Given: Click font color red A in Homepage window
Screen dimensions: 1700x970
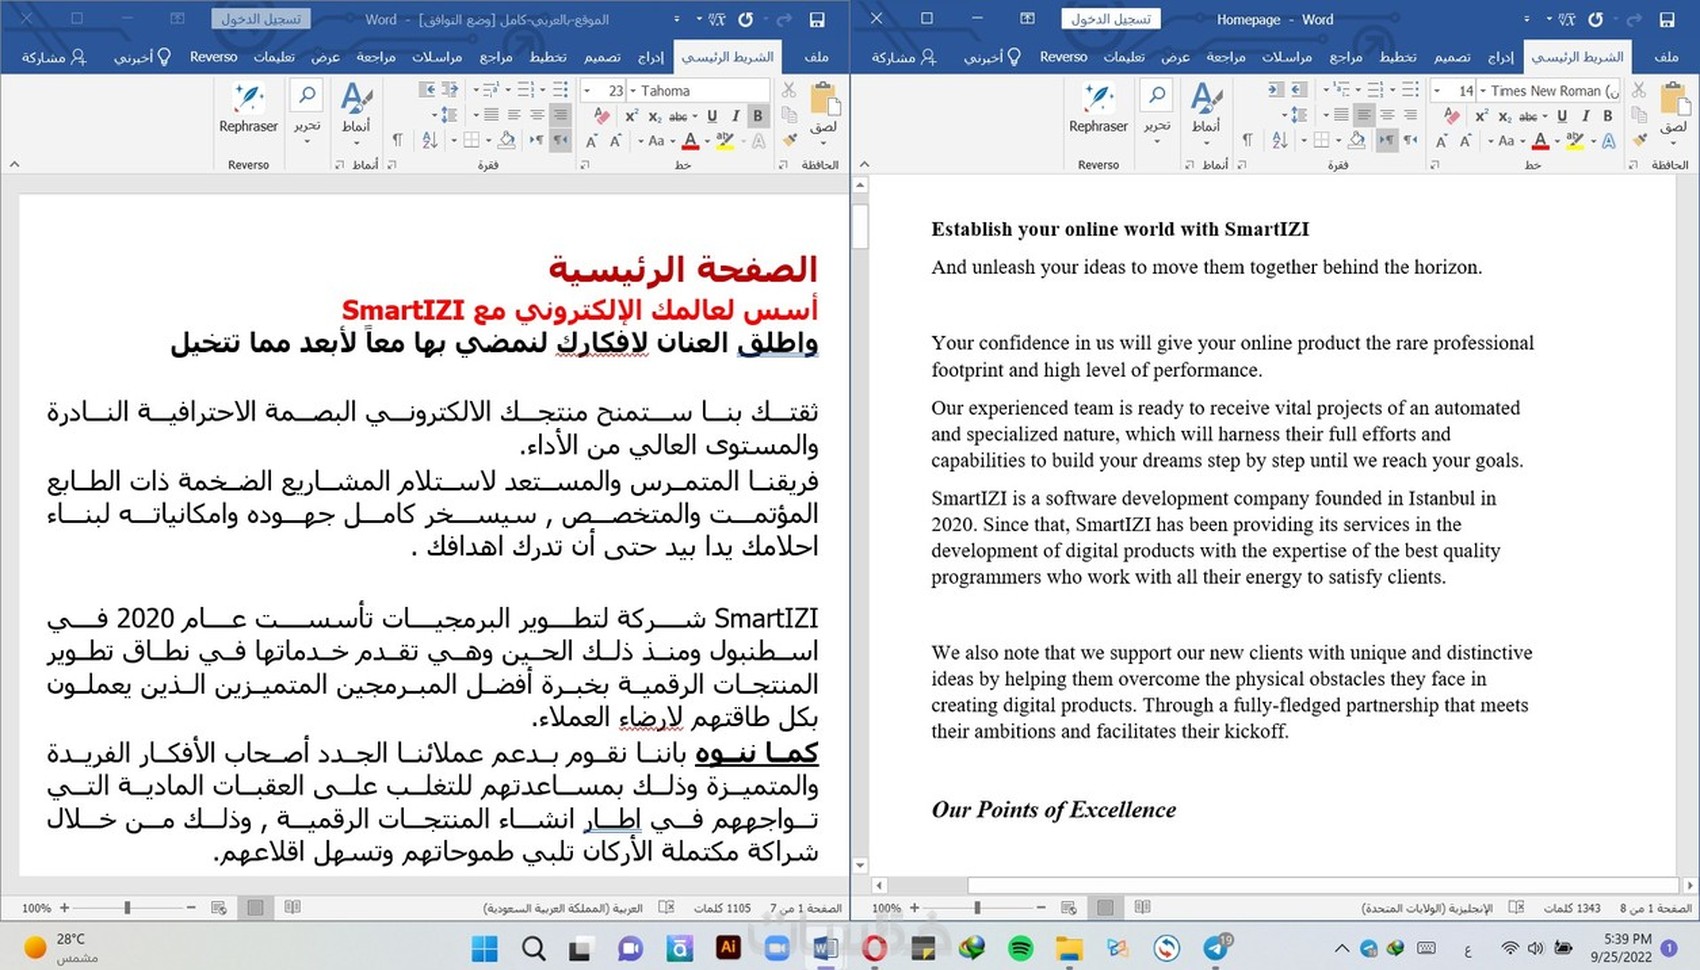Looking at the screenshot, I should [1540, 141].
